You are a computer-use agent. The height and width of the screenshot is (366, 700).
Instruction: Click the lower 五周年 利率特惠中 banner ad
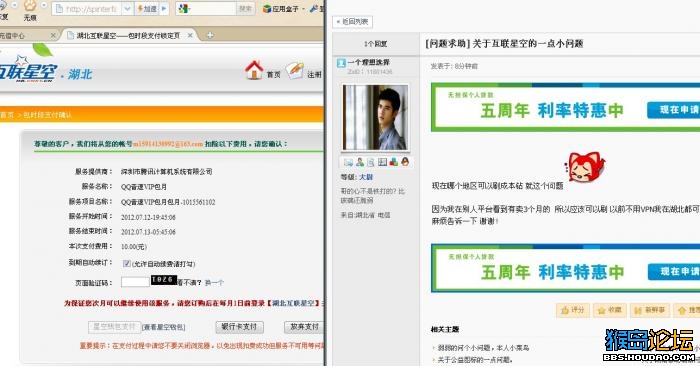[x=566, y=268]
